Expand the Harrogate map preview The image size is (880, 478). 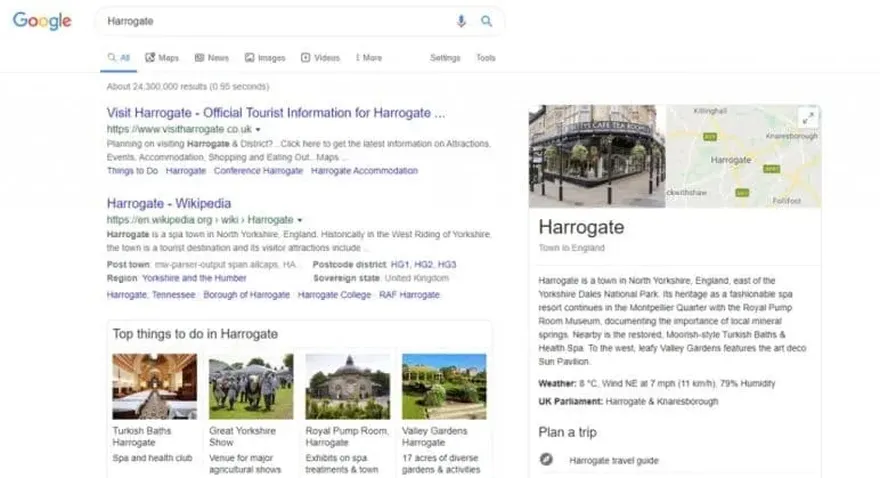(x=808, y=118)
